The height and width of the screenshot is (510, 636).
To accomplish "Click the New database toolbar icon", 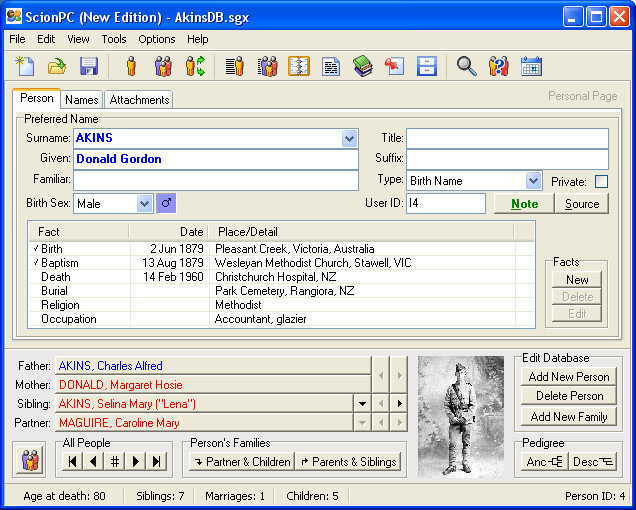I will tap(25, 66).
